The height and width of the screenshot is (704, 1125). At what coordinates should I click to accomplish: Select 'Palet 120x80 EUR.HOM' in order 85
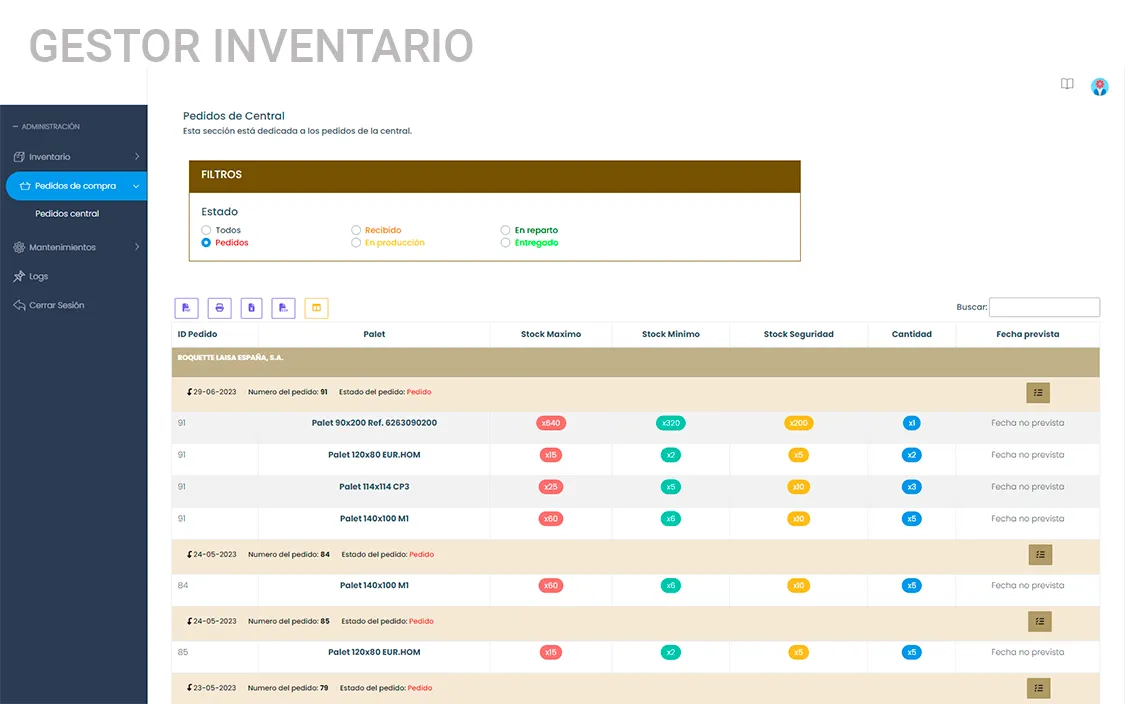pyautogui.click(x=374, y=652)
